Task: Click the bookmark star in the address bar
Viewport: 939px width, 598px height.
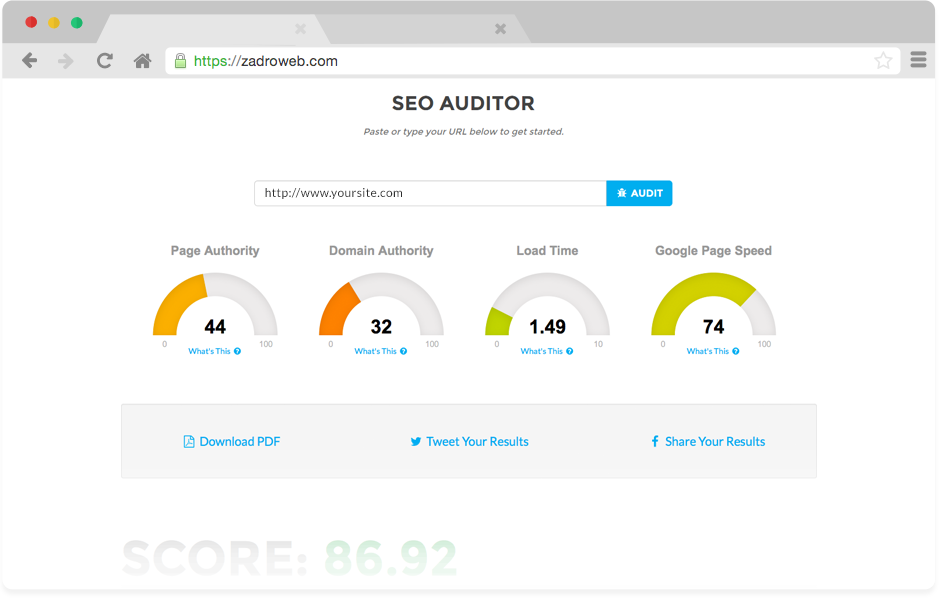Action: (883, 60)
